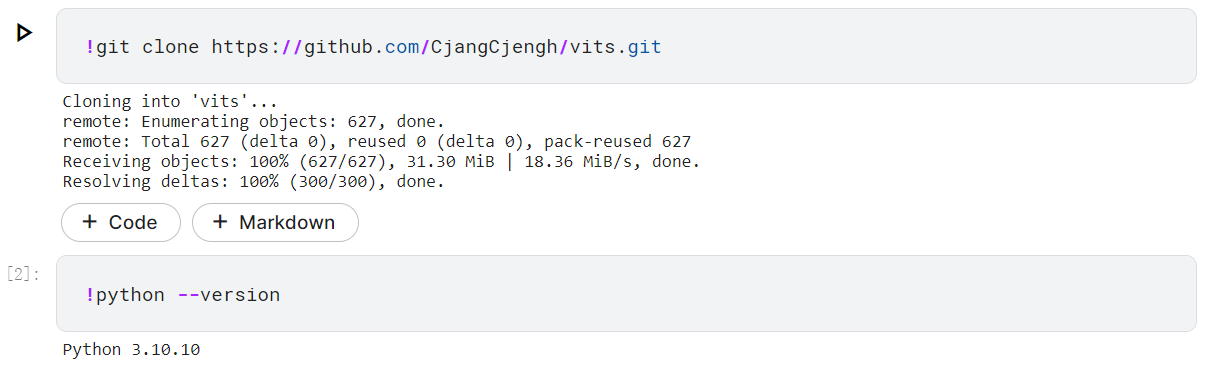The width and height of the screenshot is (1208, 380).
Task: Click the plus icon on Code button
Action: click(90, 222)
